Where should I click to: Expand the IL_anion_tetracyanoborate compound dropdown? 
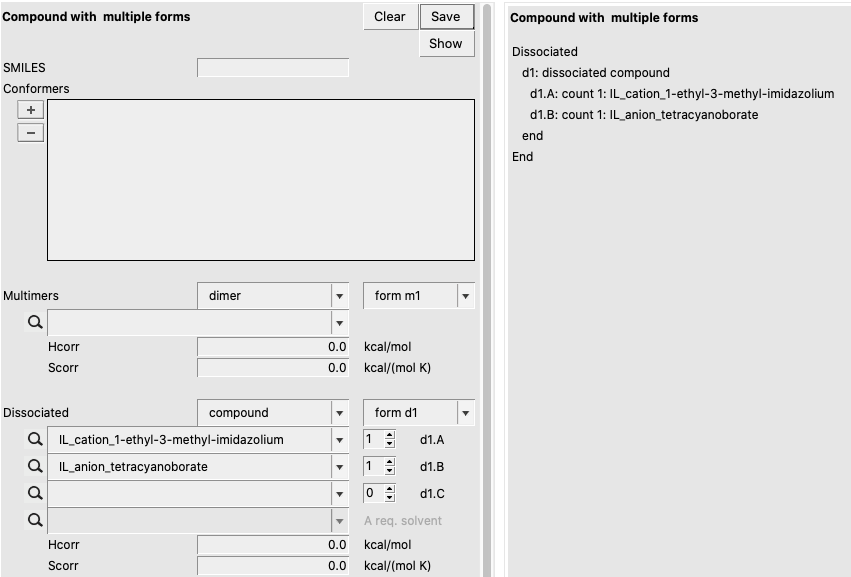[339, 466]
